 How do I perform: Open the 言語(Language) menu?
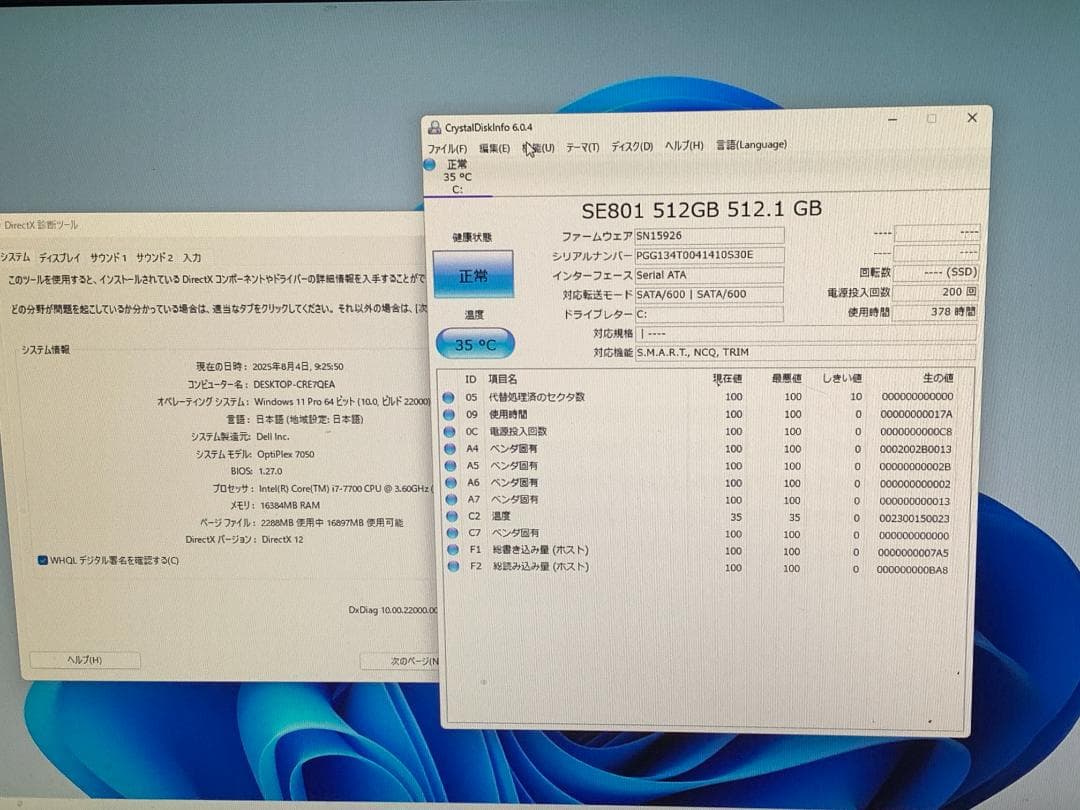752,145
